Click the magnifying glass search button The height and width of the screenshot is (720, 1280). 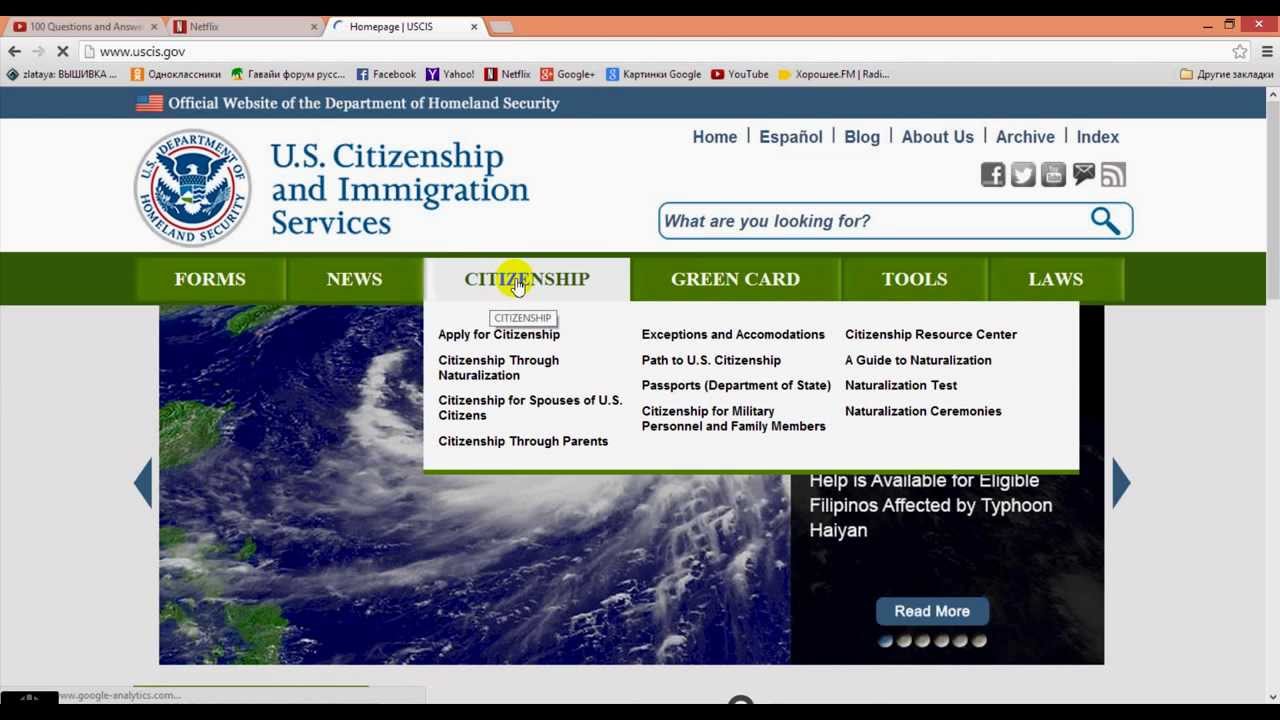[1105, 221]
